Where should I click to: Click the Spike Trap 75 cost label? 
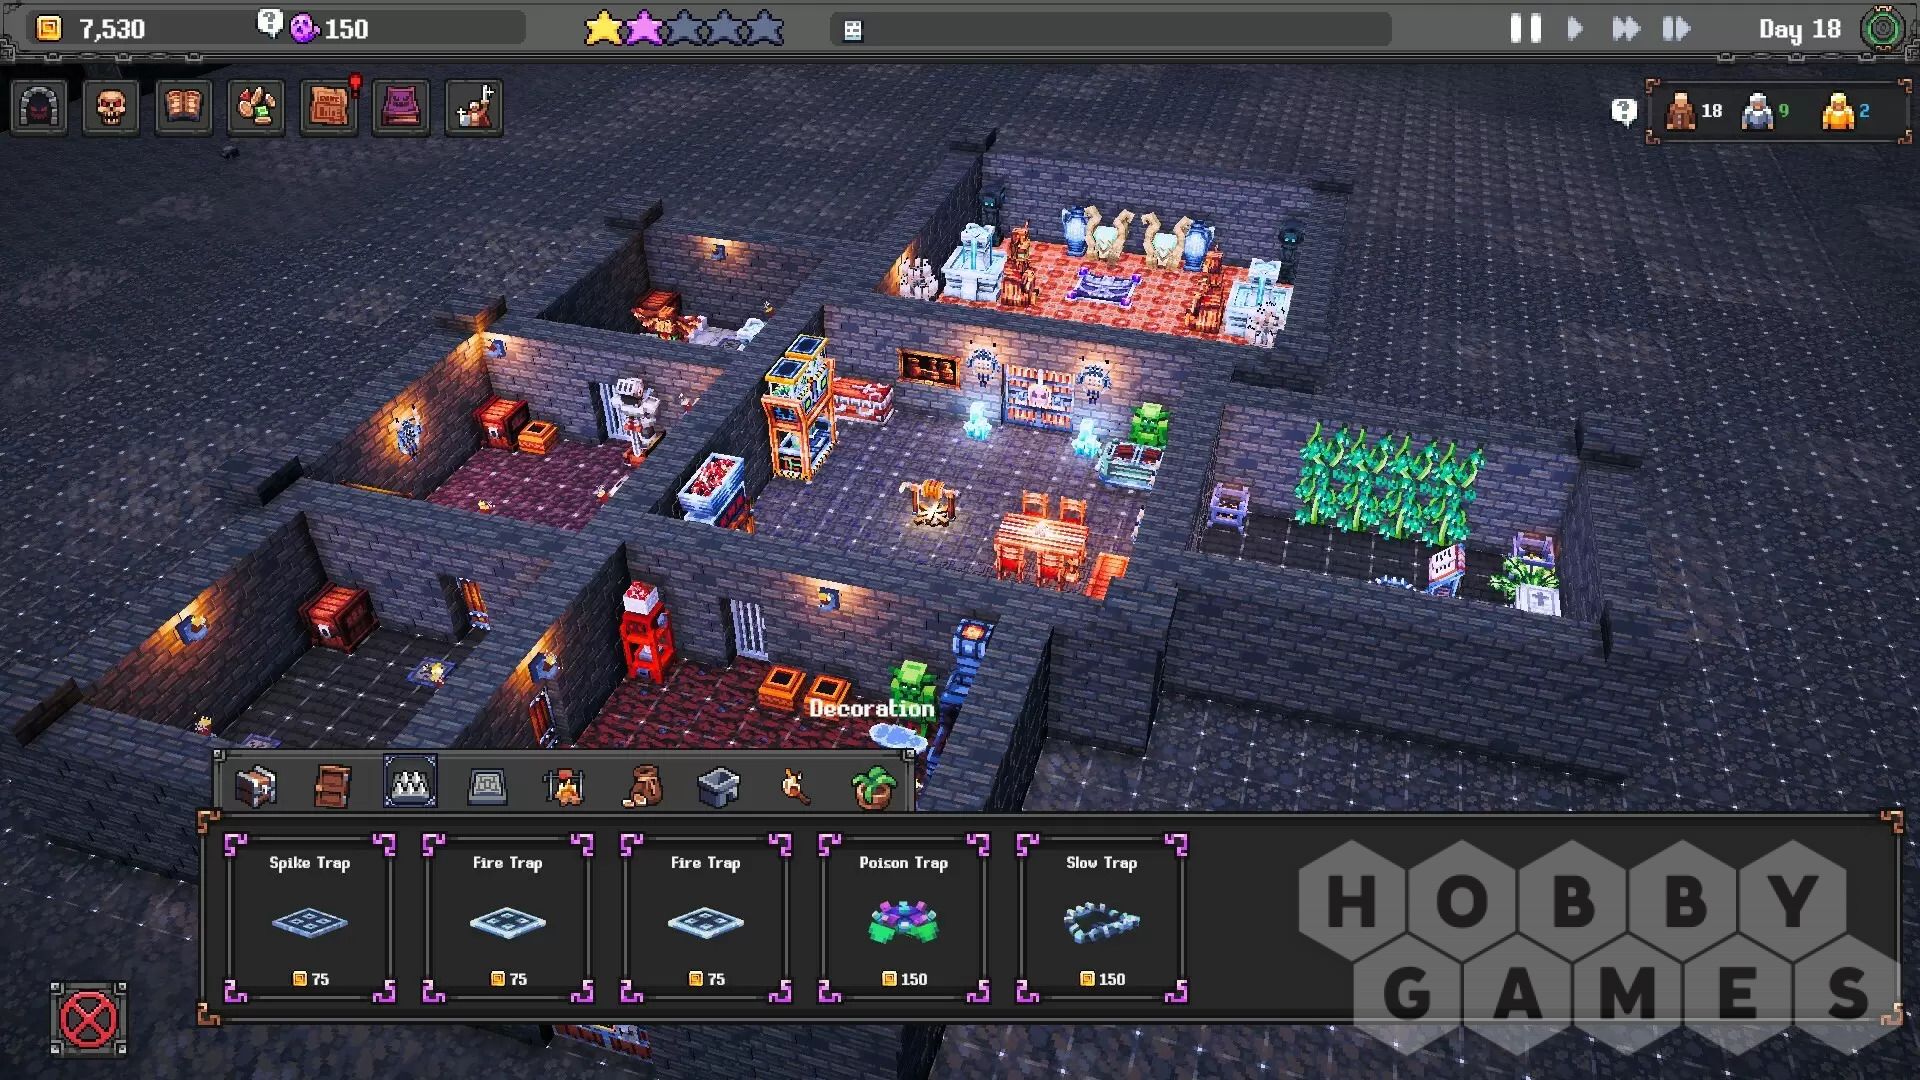tap(311, 979)
